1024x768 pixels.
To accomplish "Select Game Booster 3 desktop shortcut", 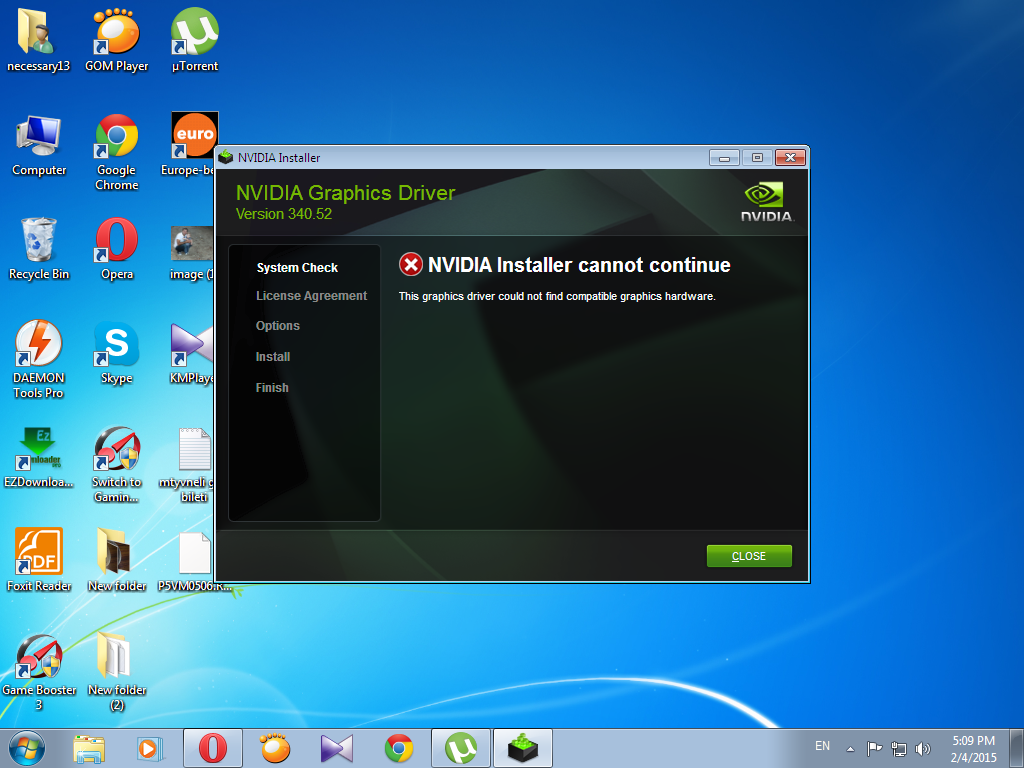I will 39,672.
